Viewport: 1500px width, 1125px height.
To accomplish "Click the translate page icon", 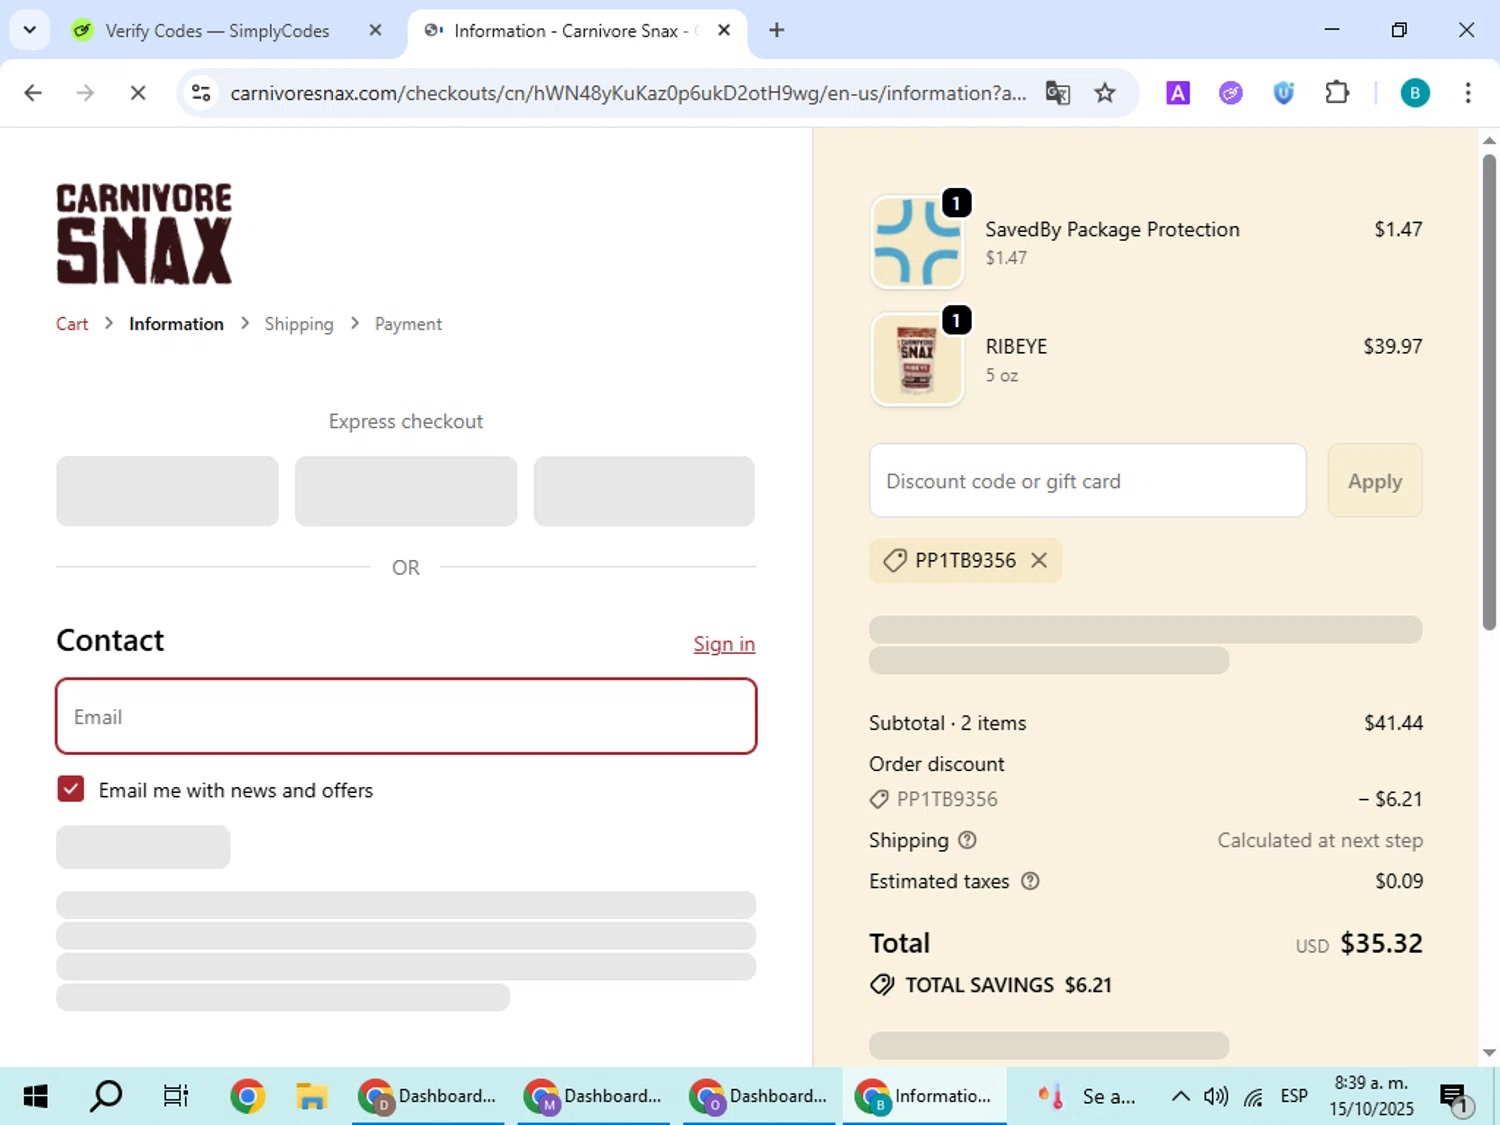I will (1057, 93).
